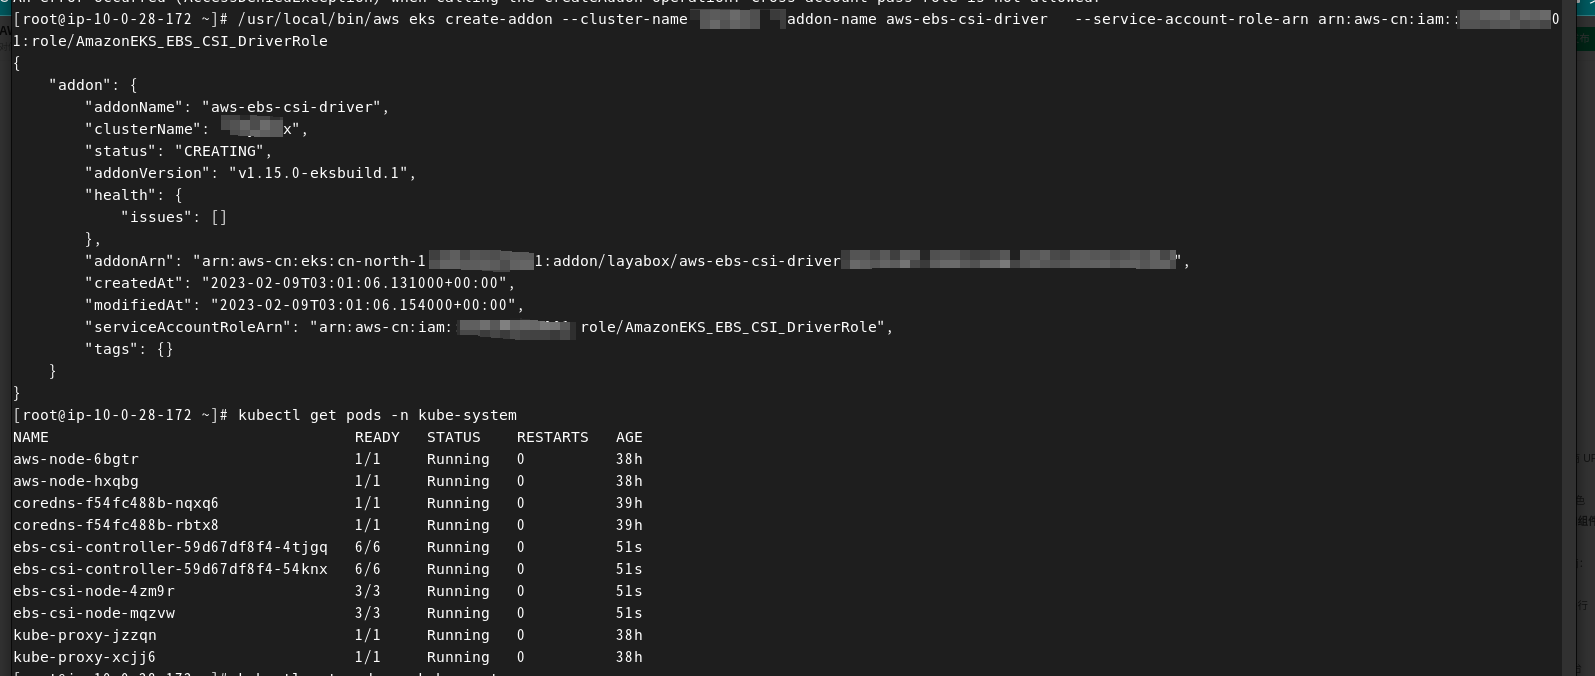Click the coredns-f54fc488b-nqxq6 pod name
The image size is (1595, 676).
click(116, 503)
